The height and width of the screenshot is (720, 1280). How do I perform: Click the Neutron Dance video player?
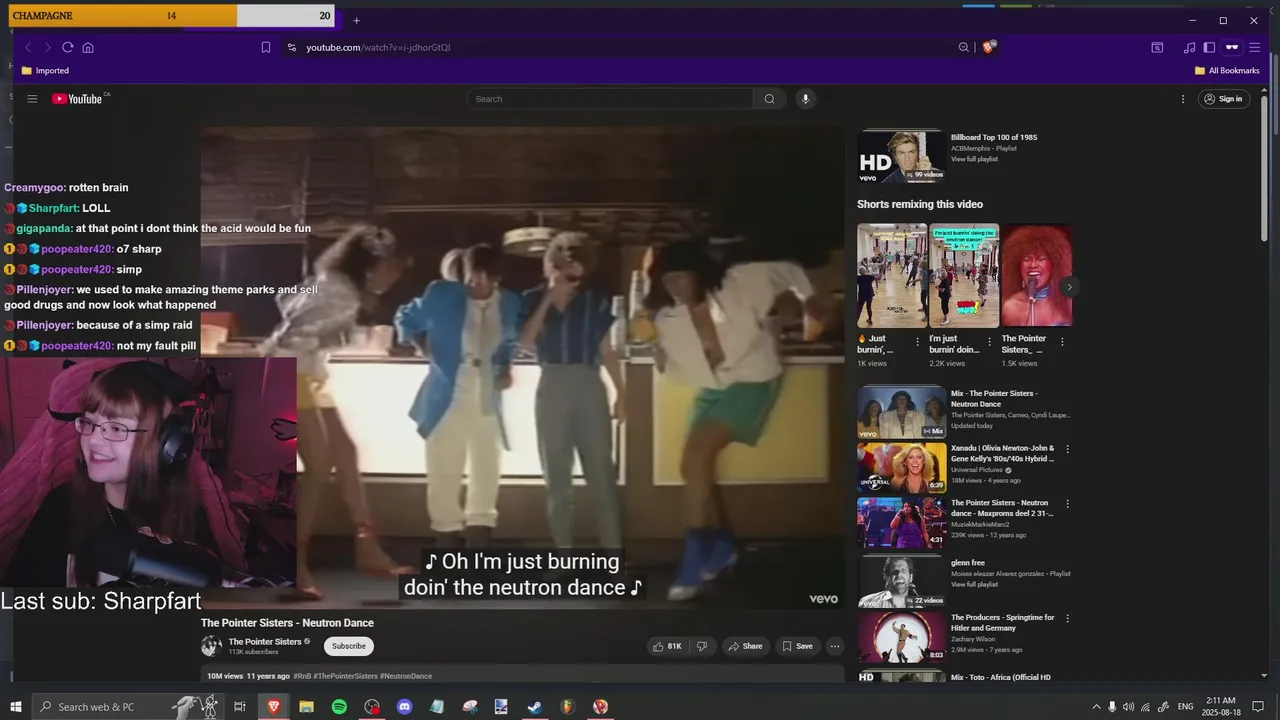(522, 367)
